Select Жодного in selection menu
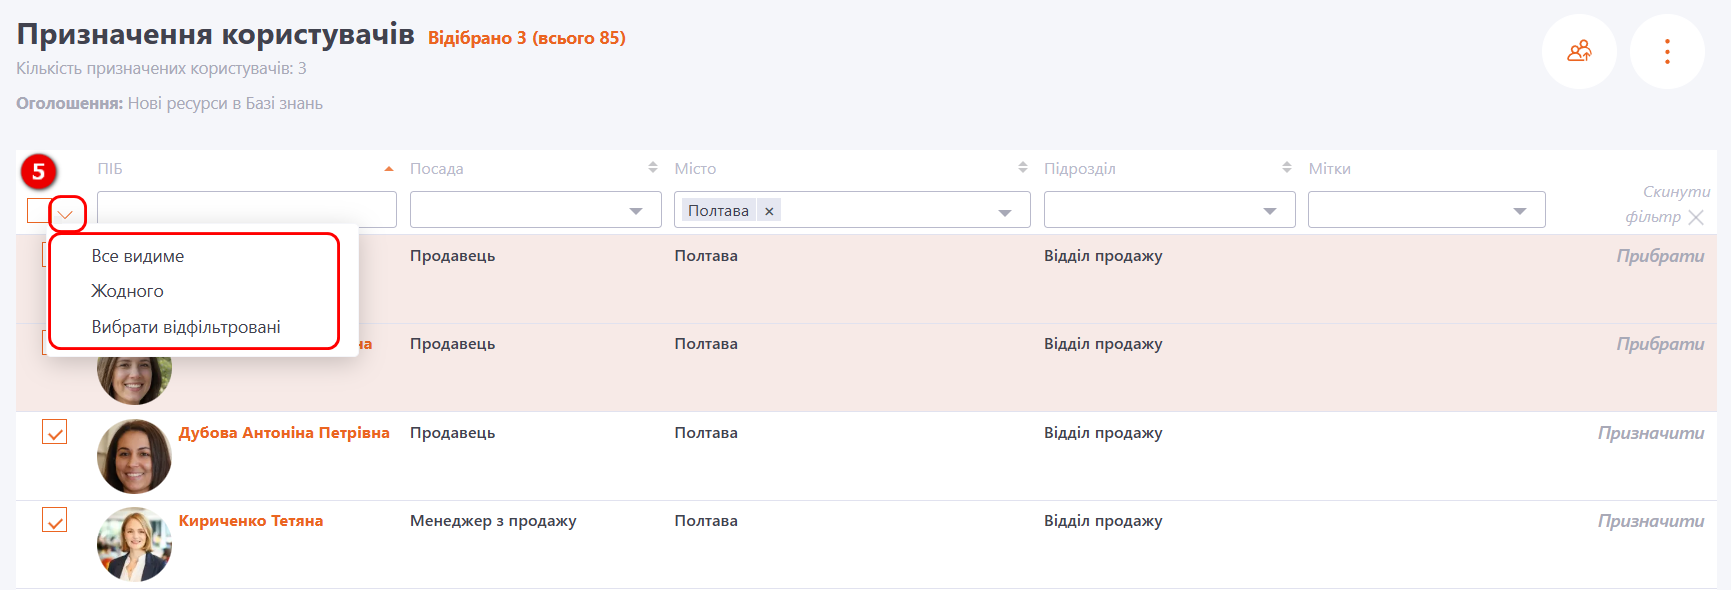Screen dimensions: 1731x590 click(127, 291)
